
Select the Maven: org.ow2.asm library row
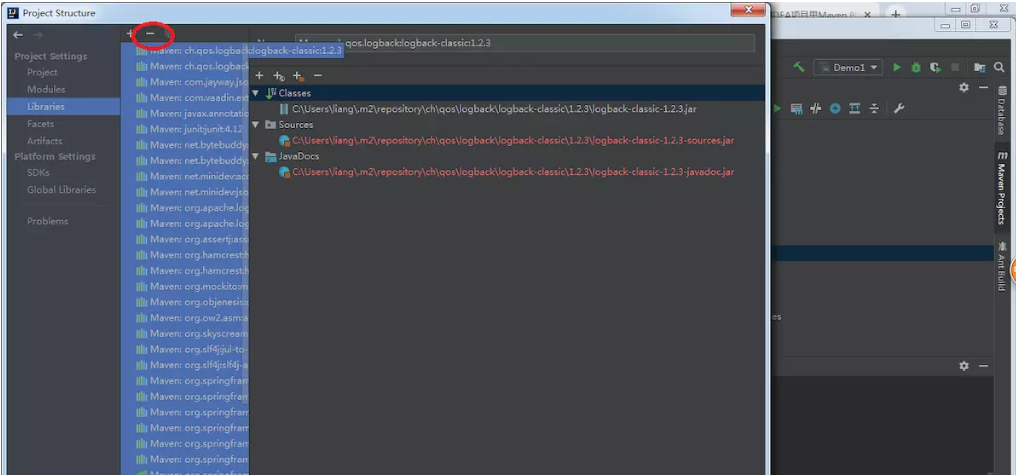pos(185,318)
